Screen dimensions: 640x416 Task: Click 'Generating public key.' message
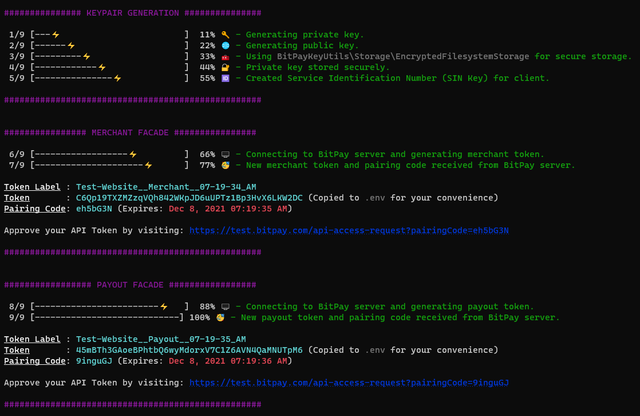pos(302,45)
